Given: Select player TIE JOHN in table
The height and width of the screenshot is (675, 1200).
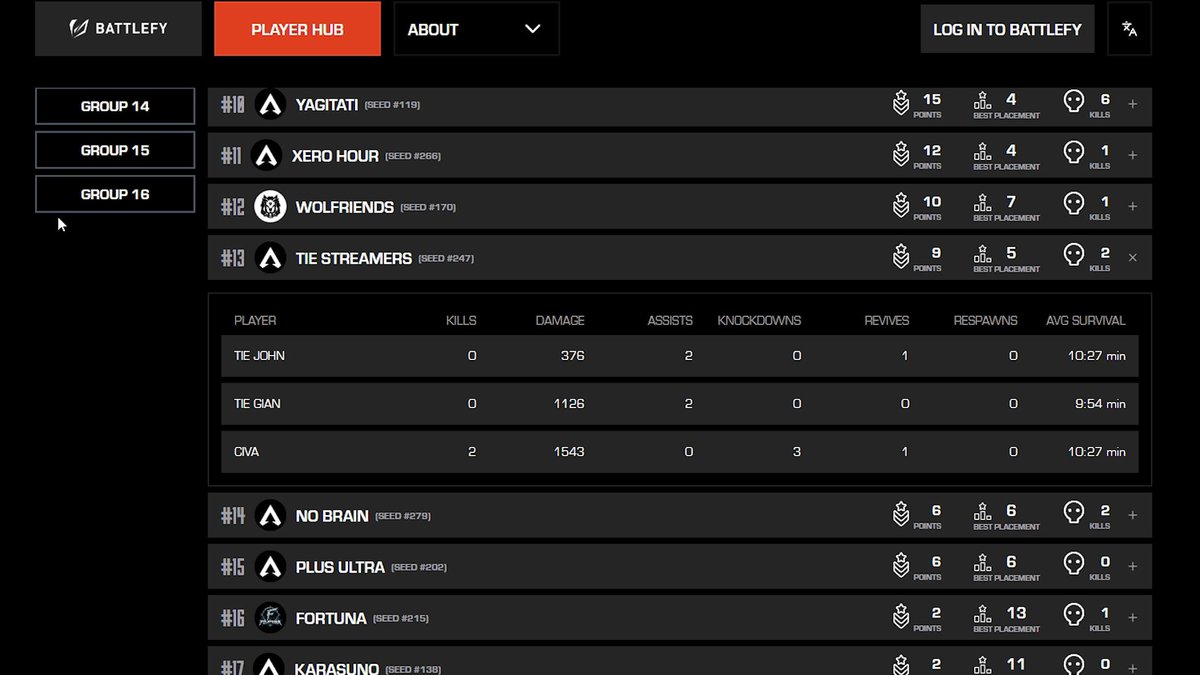Looking at the screenshot, I should point(259,356).
